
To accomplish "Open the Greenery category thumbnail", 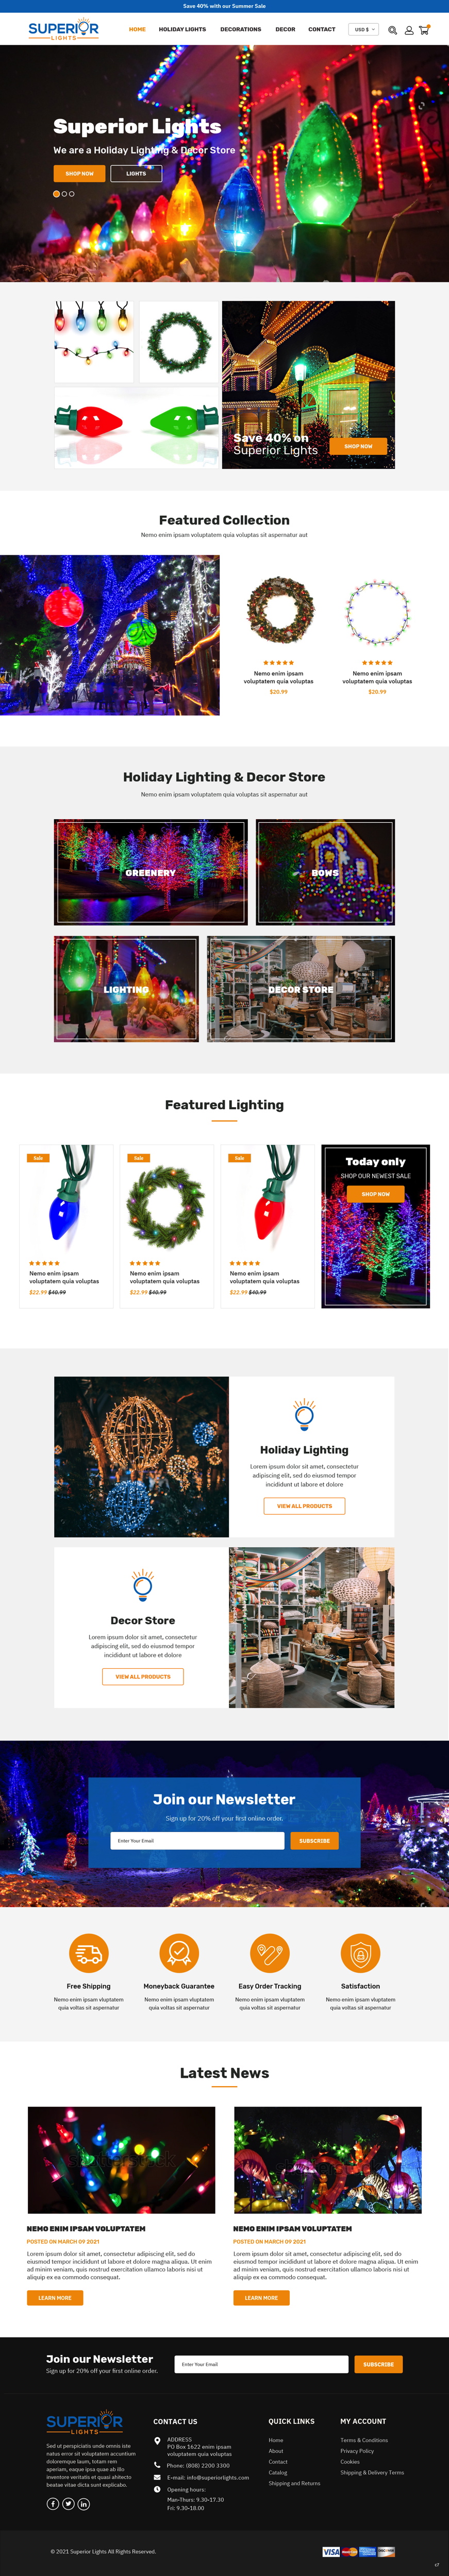I will click(150, 872).
